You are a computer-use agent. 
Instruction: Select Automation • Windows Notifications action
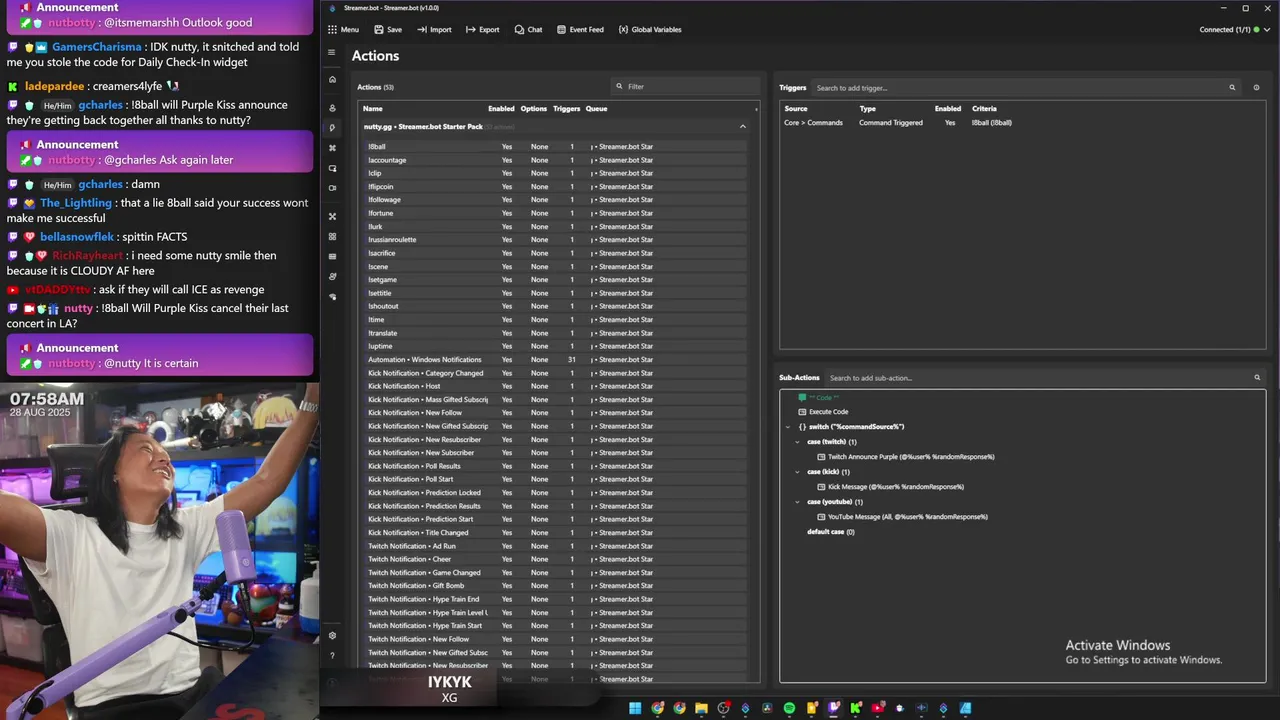pyautogui.click(x=554, y=360)
